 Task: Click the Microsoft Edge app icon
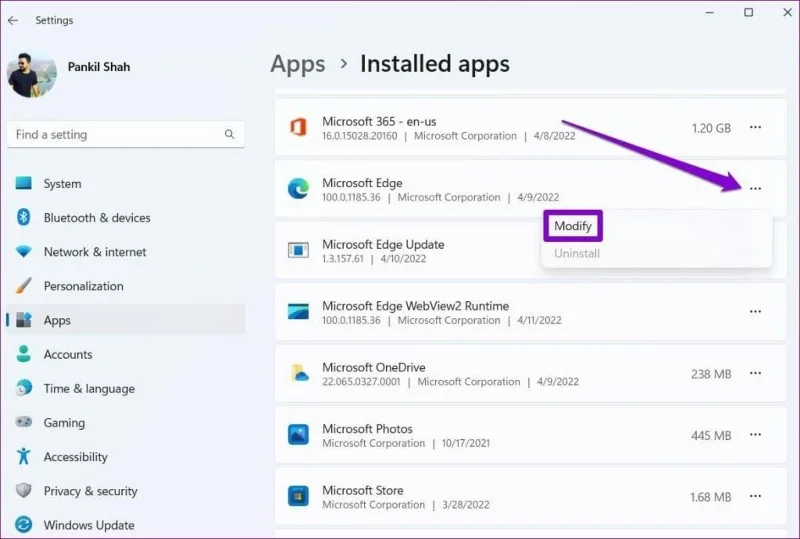(x=298, y=189)
